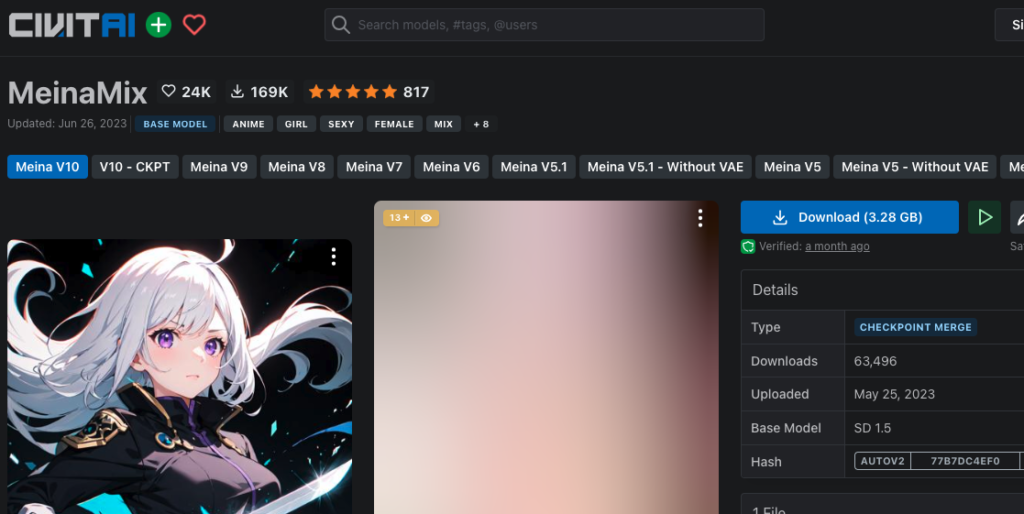Select the MIX tag
This screenshot has width=1024, height=514.
[443, 124]
